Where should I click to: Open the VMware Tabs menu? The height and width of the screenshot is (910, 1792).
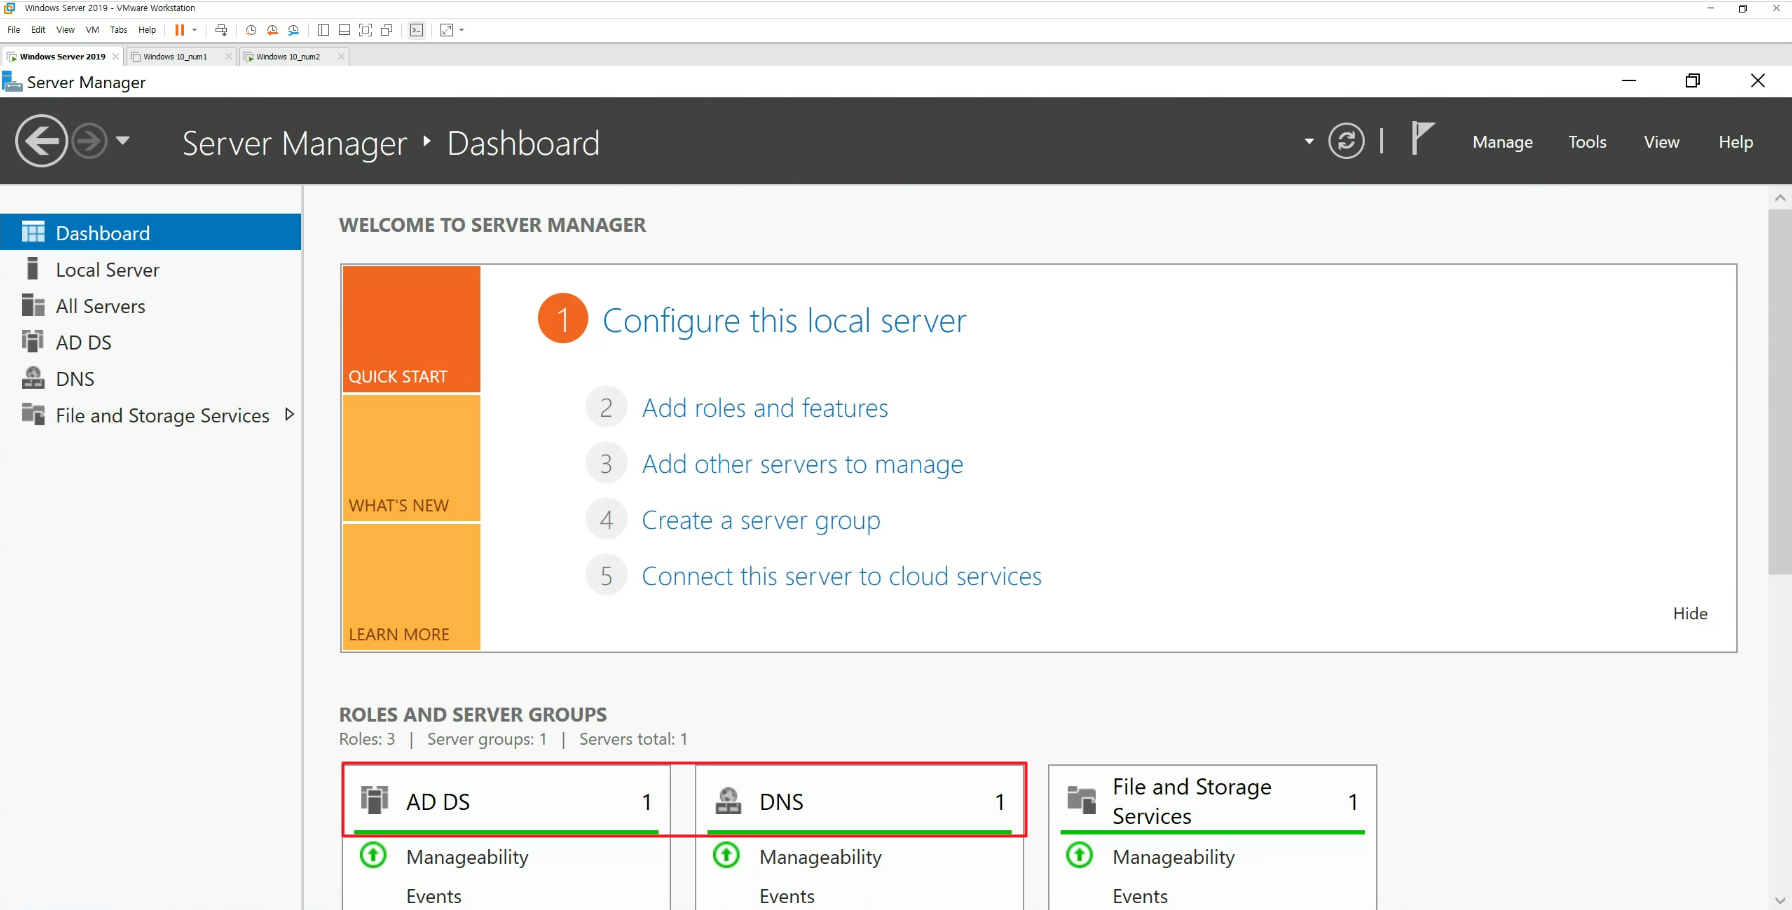[x=119, y=30]
